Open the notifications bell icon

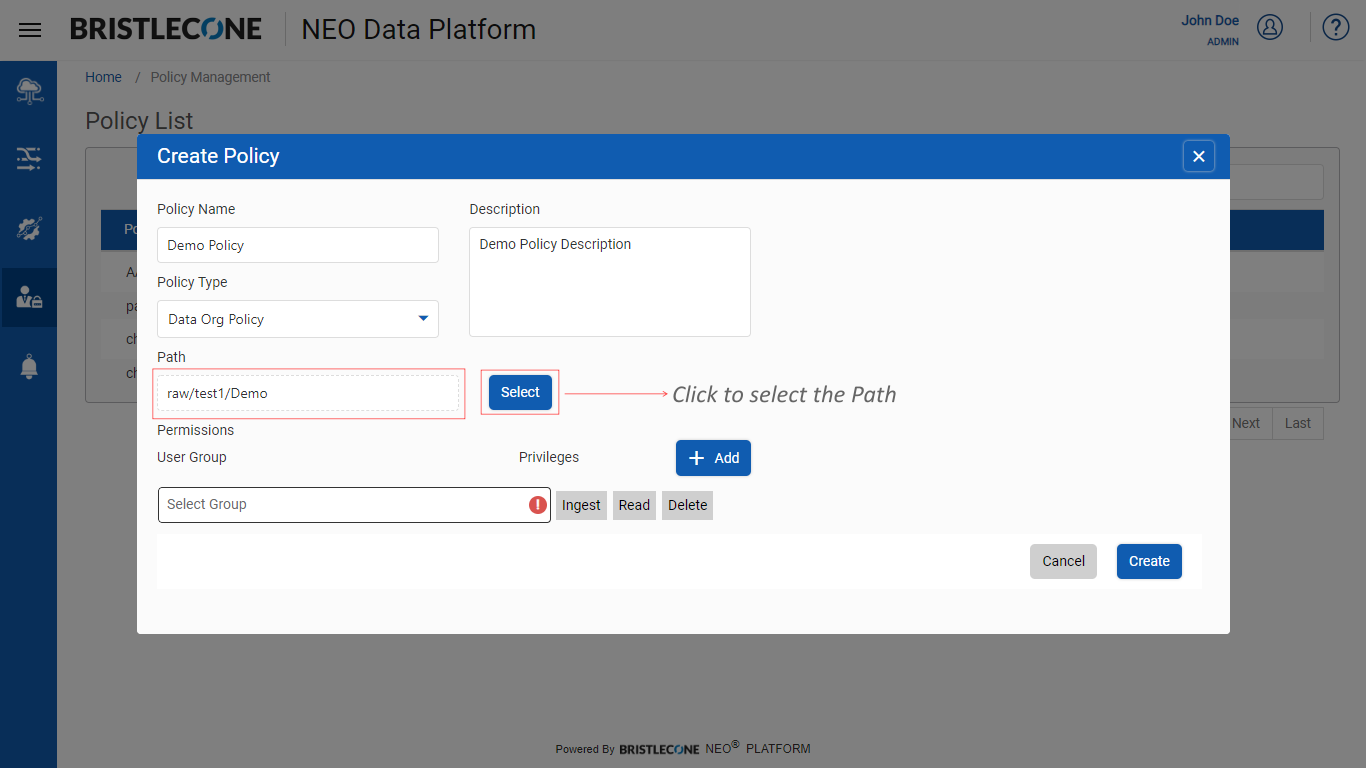(29, 367)
